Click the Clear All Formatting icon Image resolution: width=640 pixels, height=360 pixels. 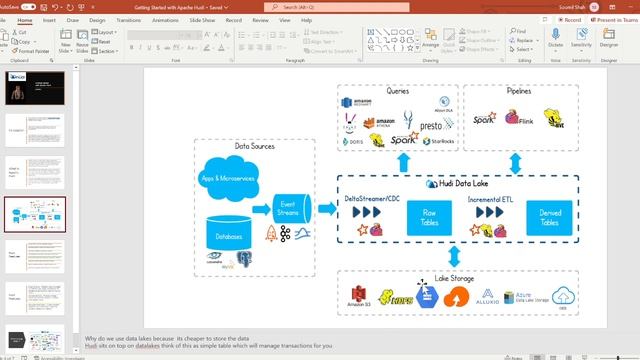[x=227, y=36]
